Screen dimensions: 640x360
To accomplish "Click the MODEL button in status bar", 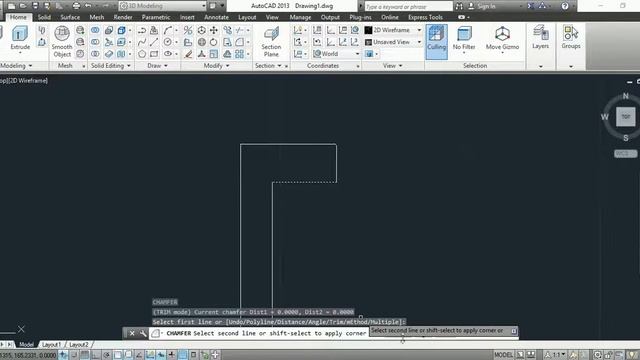I will 503,355.
